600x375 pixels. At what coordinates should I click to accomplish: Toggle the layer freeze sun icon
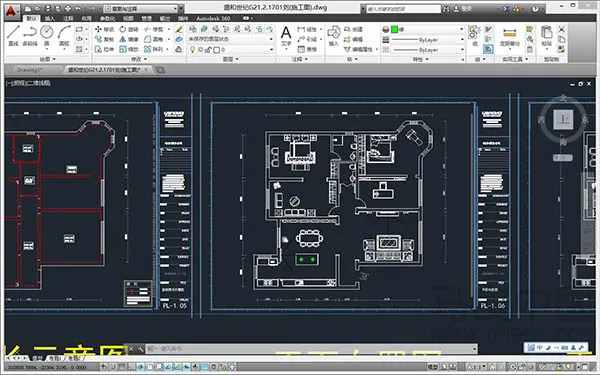click(x=200, y=50)
